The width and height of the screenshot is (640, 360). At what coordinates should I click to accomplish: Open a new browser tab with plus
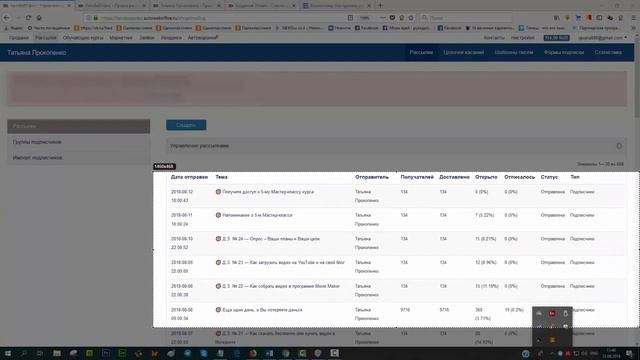(x=380, y=6)
